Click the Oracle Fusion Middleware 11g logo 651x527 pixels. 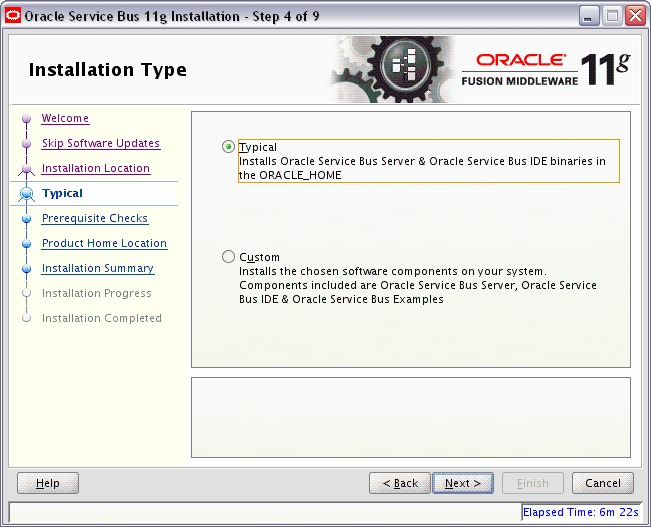(x=546, y=70)
